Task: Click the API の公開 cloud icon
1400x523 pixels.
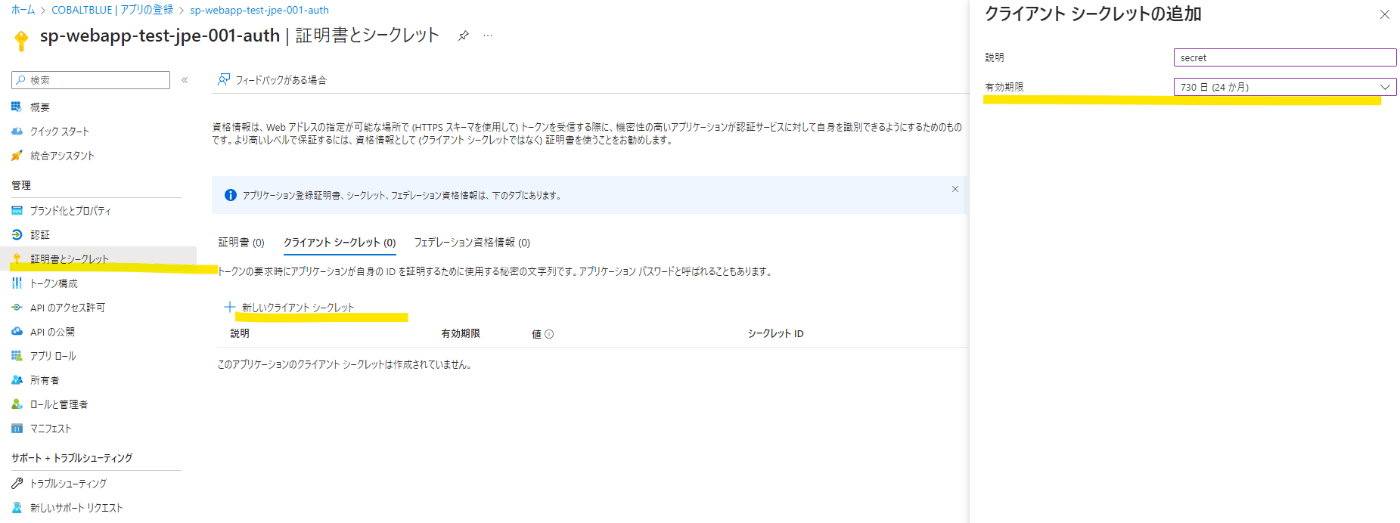Action: click(16, 332)
